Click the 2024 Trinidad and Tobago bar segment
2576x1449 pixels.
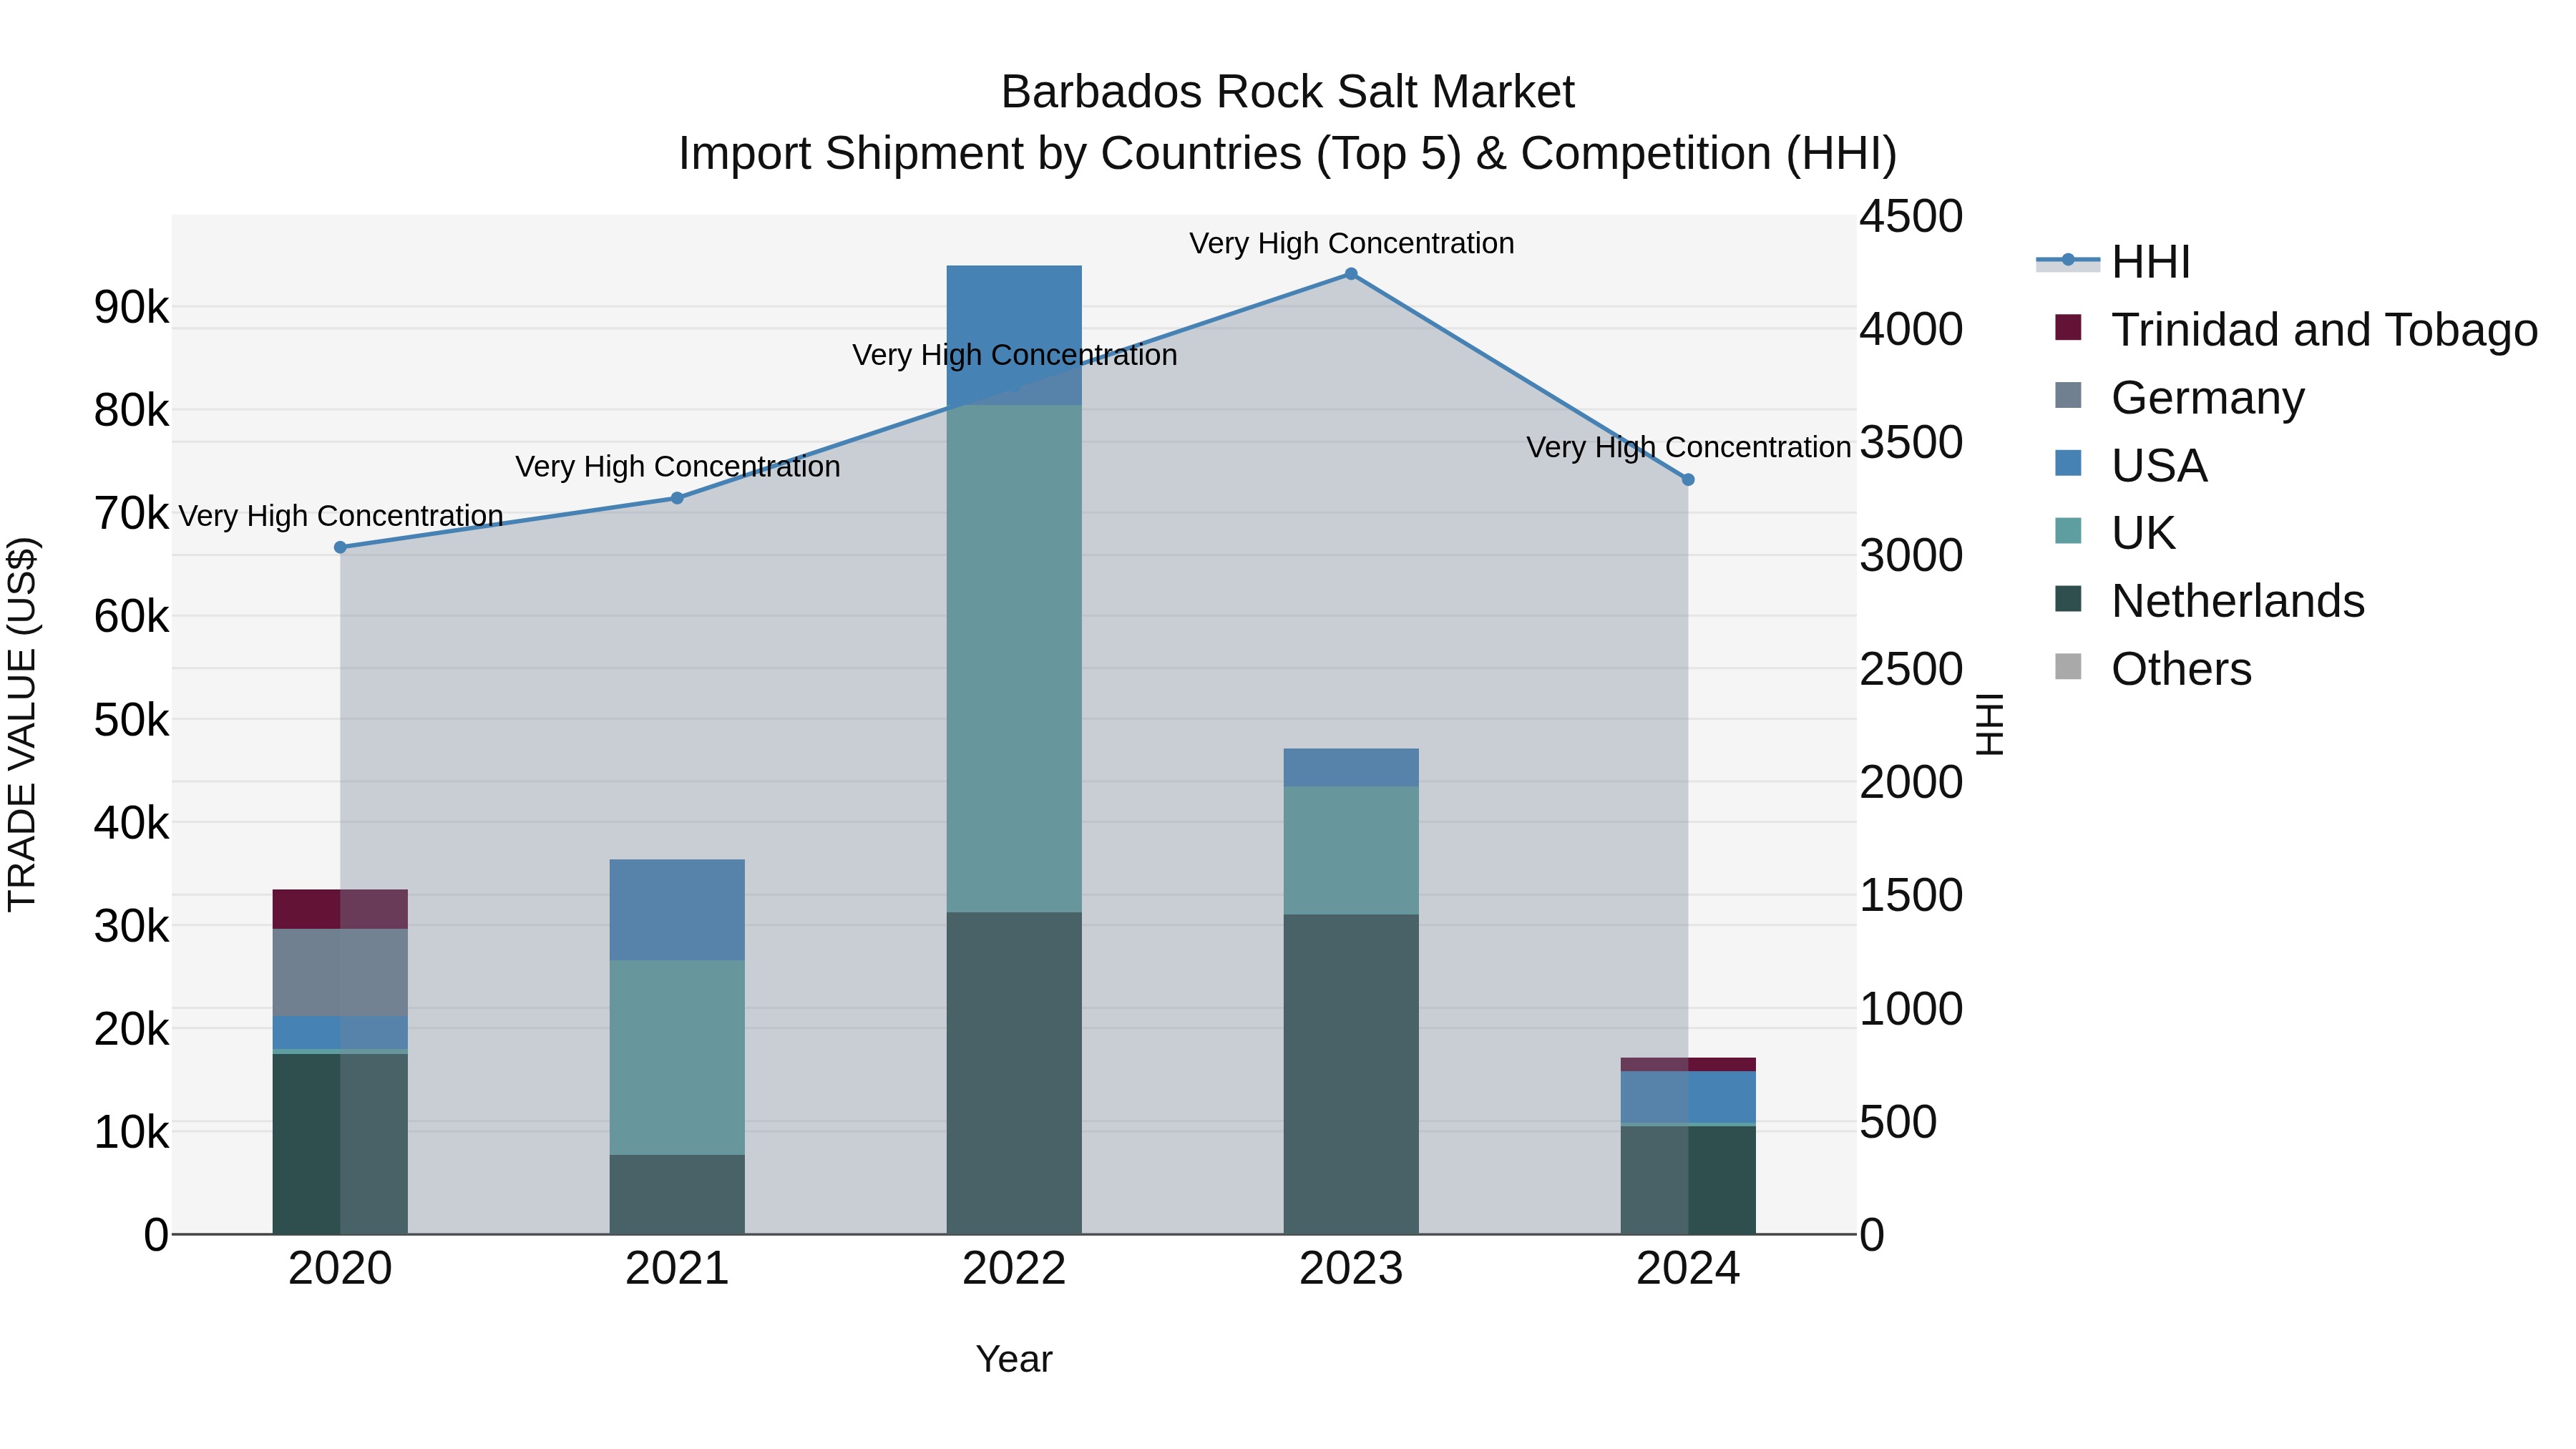pos(1688,1064)
